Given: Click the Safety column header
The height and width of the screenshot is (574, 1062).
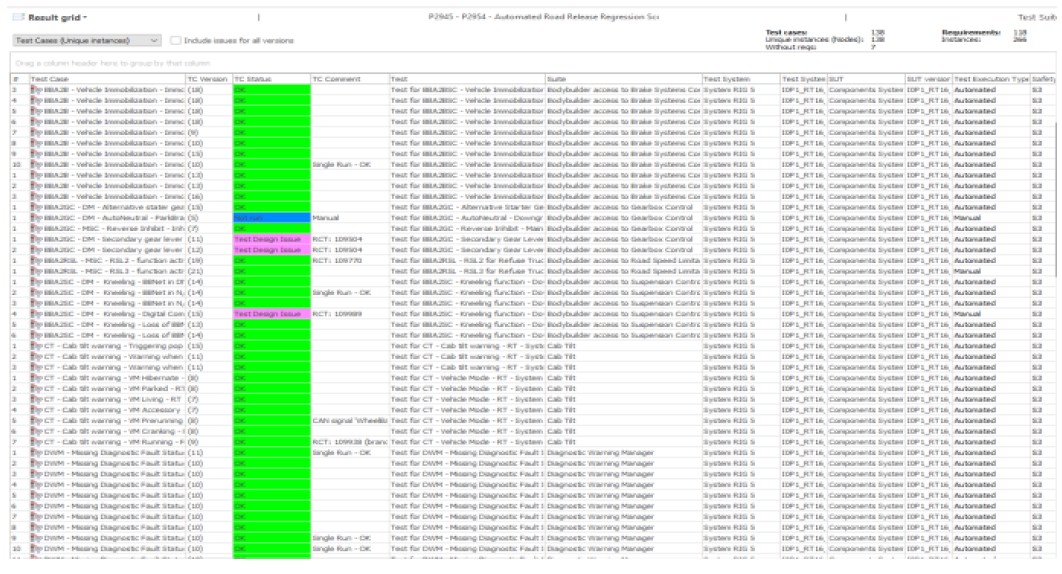Looking at the screenshot, I should [x=1043, y=79].
